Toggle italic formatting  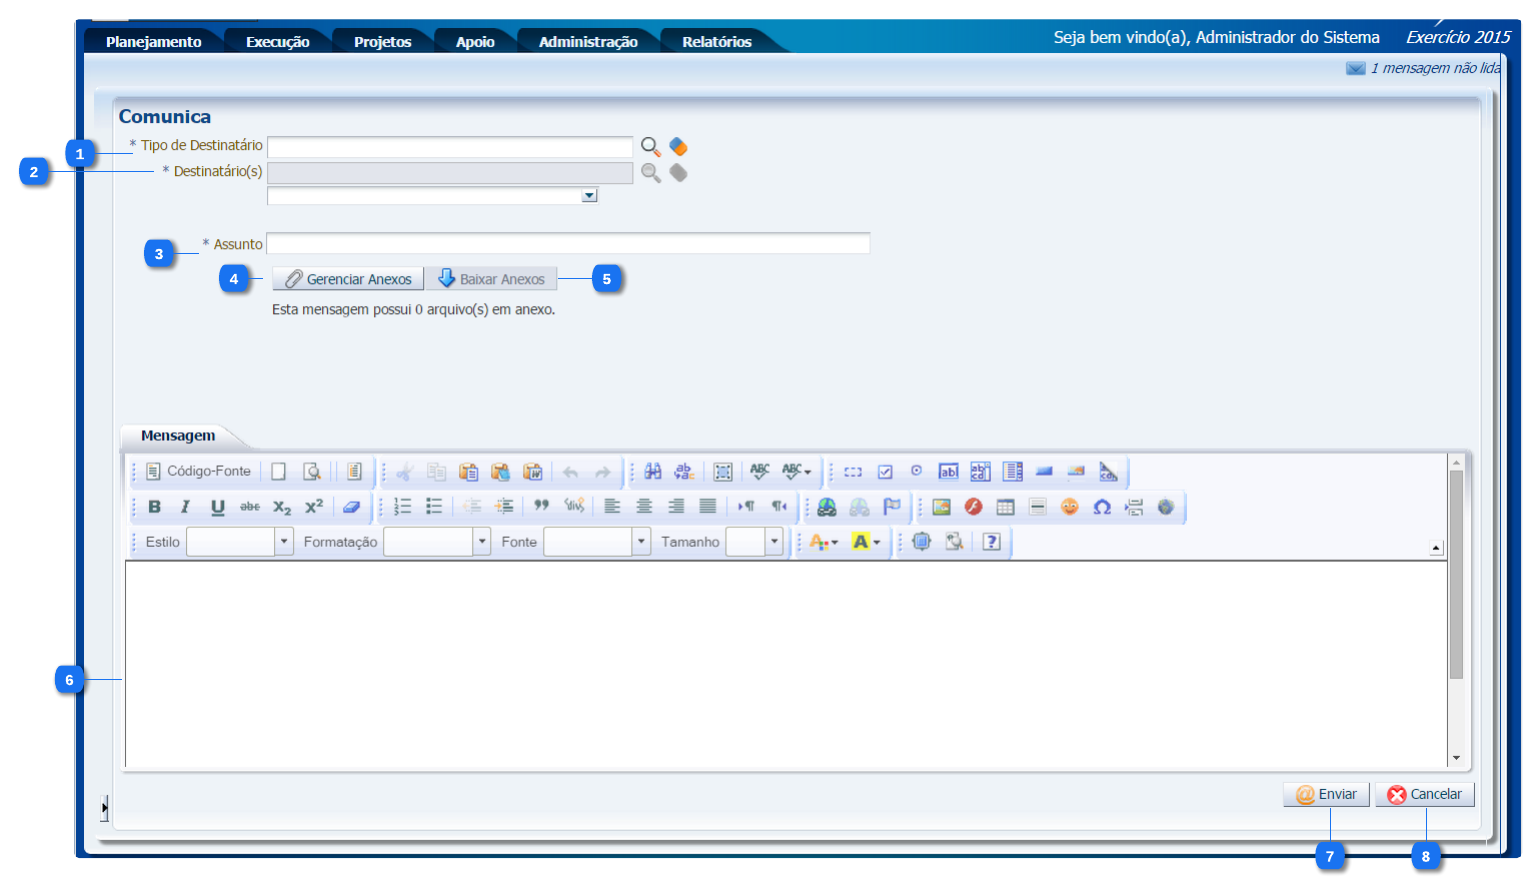[185, 507]
